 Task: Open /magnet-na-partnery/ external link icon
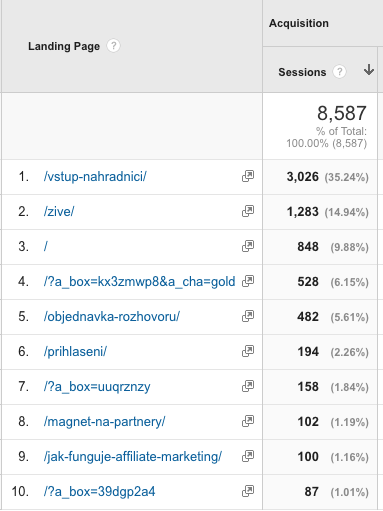coord(248,421)
